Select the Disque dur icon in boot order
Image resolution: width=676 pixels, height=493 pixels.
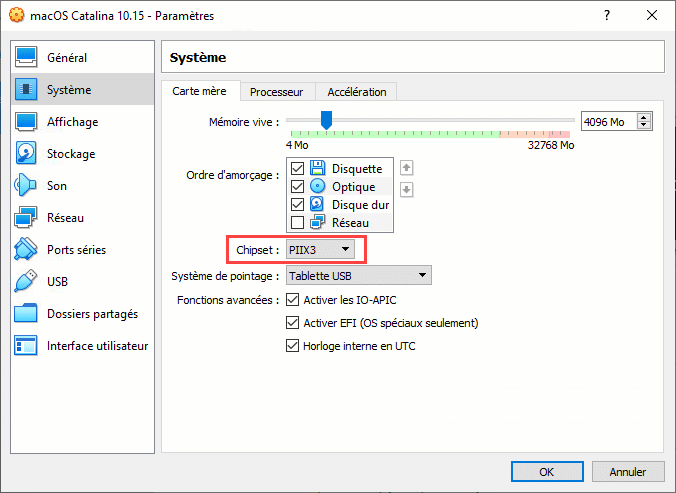tap(318, 204)
